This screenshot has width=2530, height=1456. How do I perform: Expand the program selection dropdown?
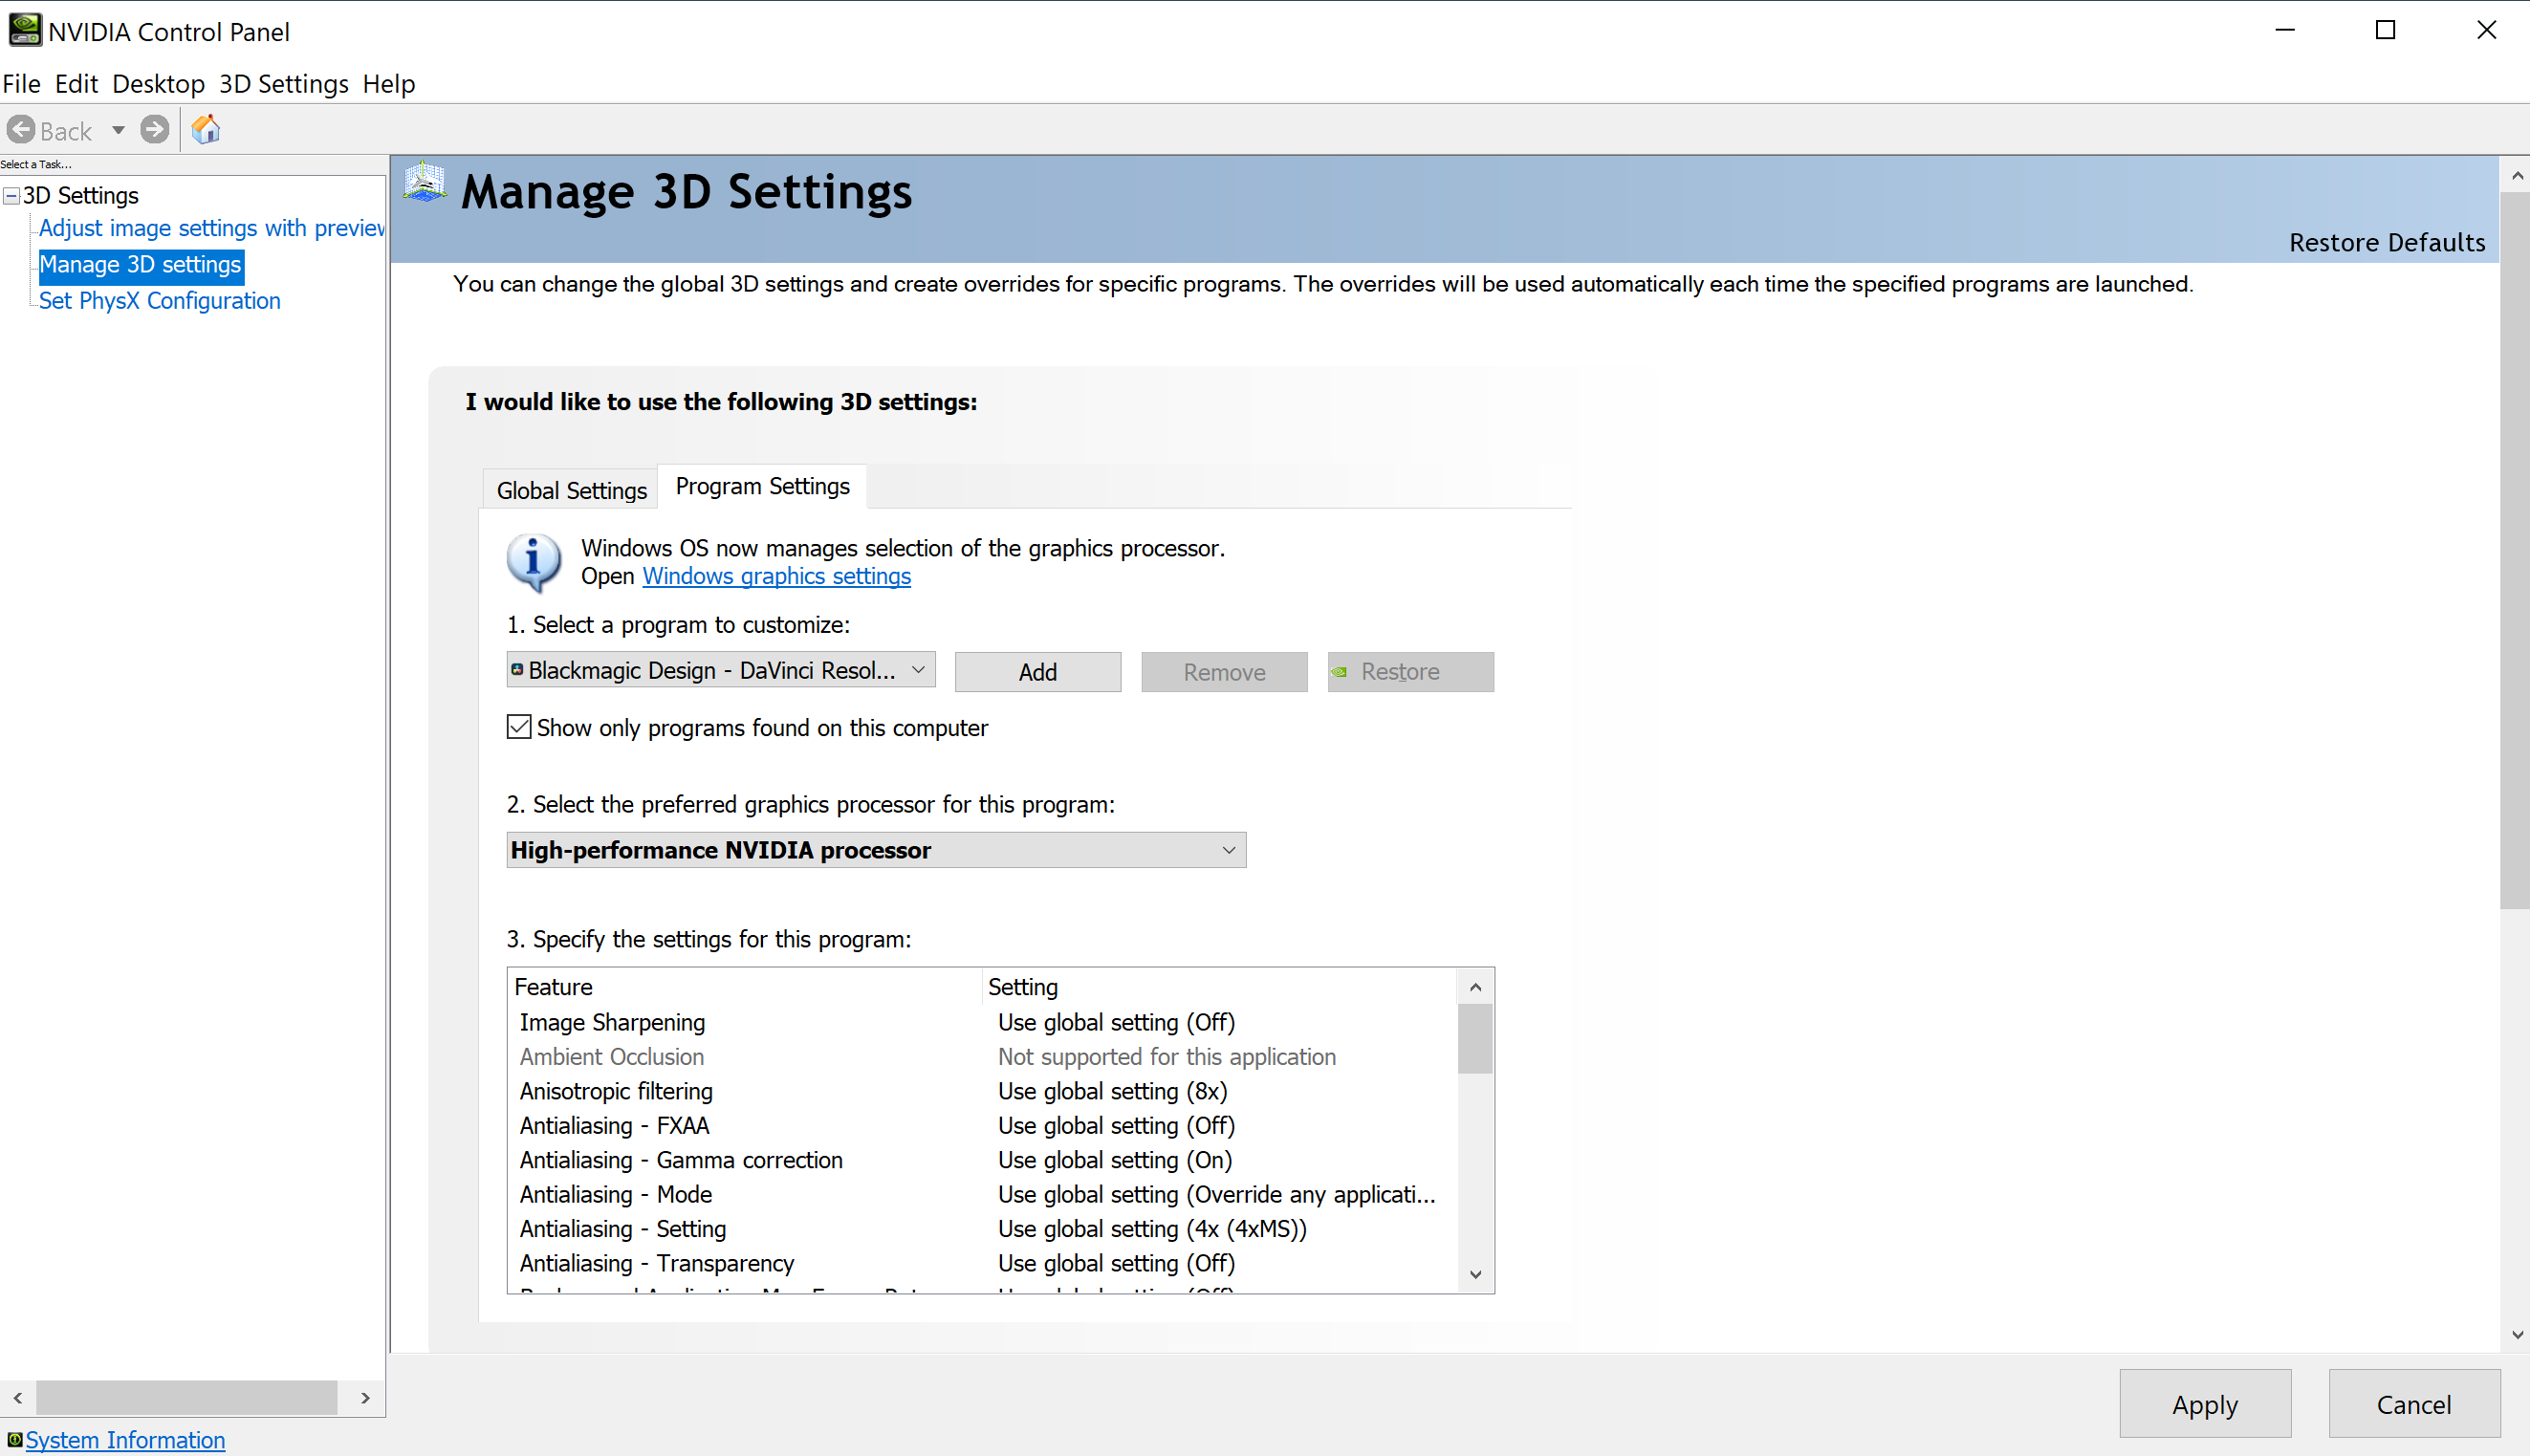pos(916,669)
